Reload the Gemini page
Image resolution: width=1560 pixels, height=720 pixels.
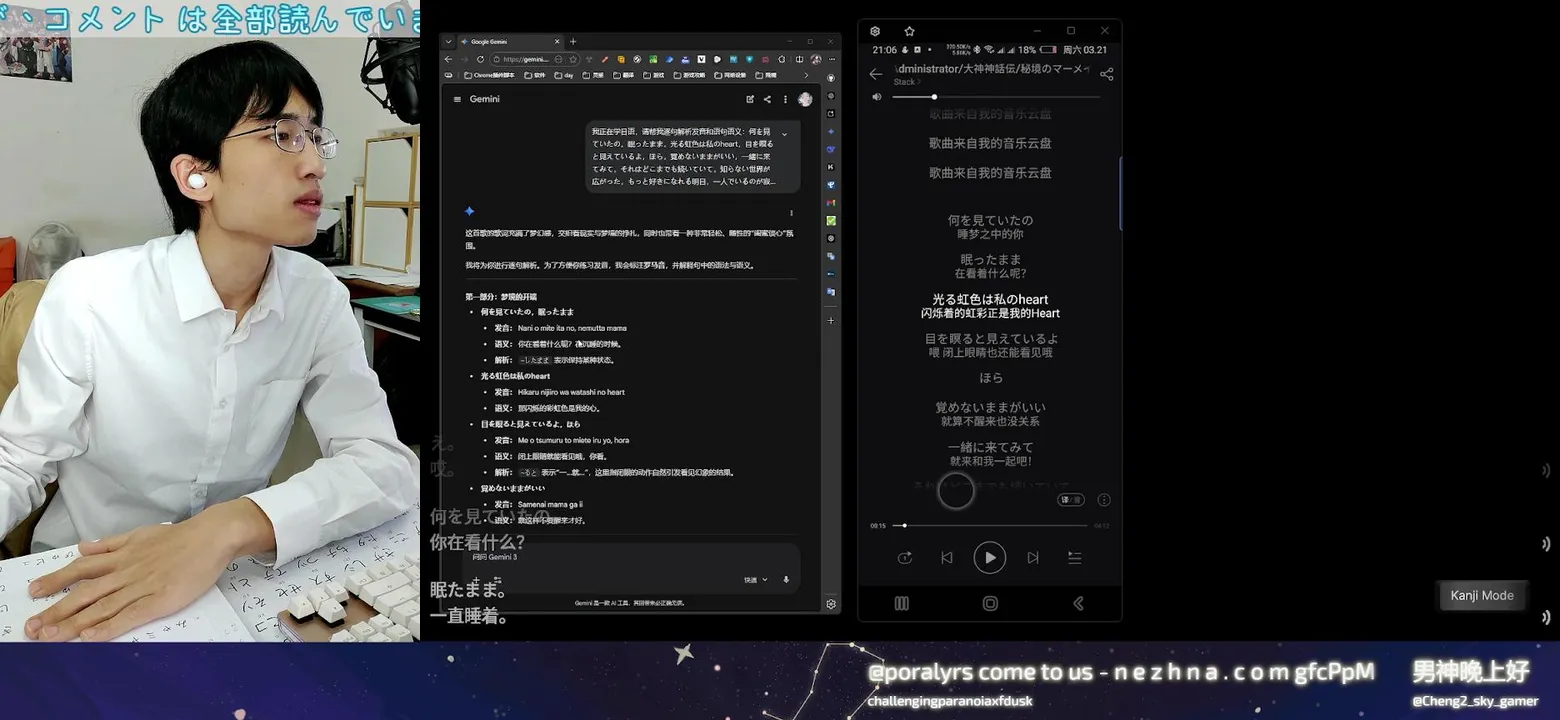pos(480,59)
